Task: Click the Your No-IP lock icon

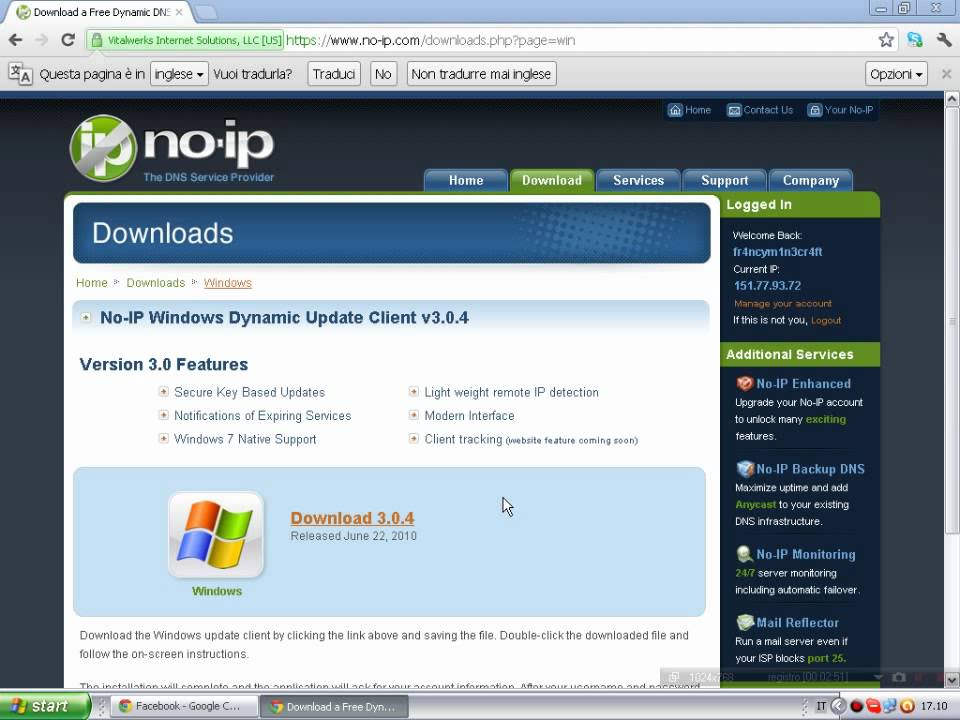Action: [x=814, y=110]
